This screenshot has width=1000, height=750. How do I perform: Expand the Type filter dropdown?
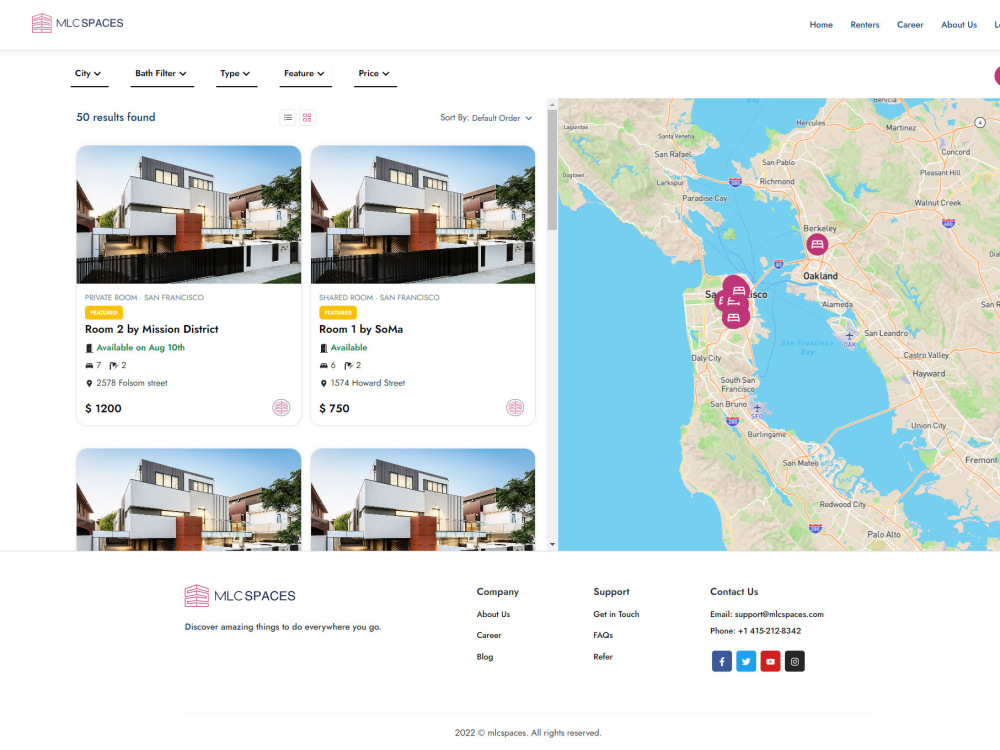tap(235, 73)
